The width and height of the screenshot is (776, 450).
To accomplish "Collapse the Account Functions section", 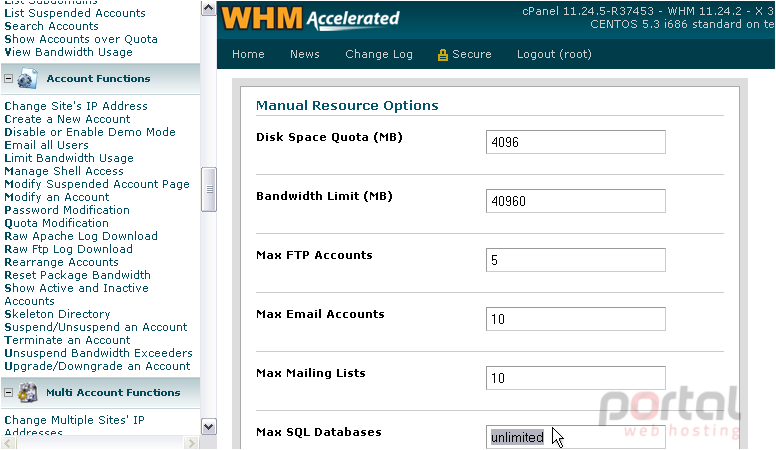I will click(8, 79).
